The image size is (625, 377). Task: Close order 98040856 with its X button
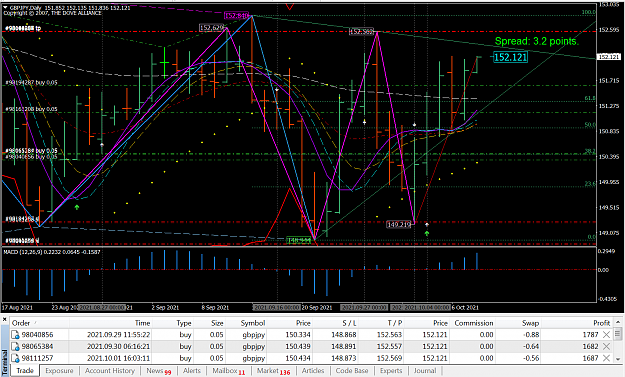pyautogui.click(x=606, y=335)
